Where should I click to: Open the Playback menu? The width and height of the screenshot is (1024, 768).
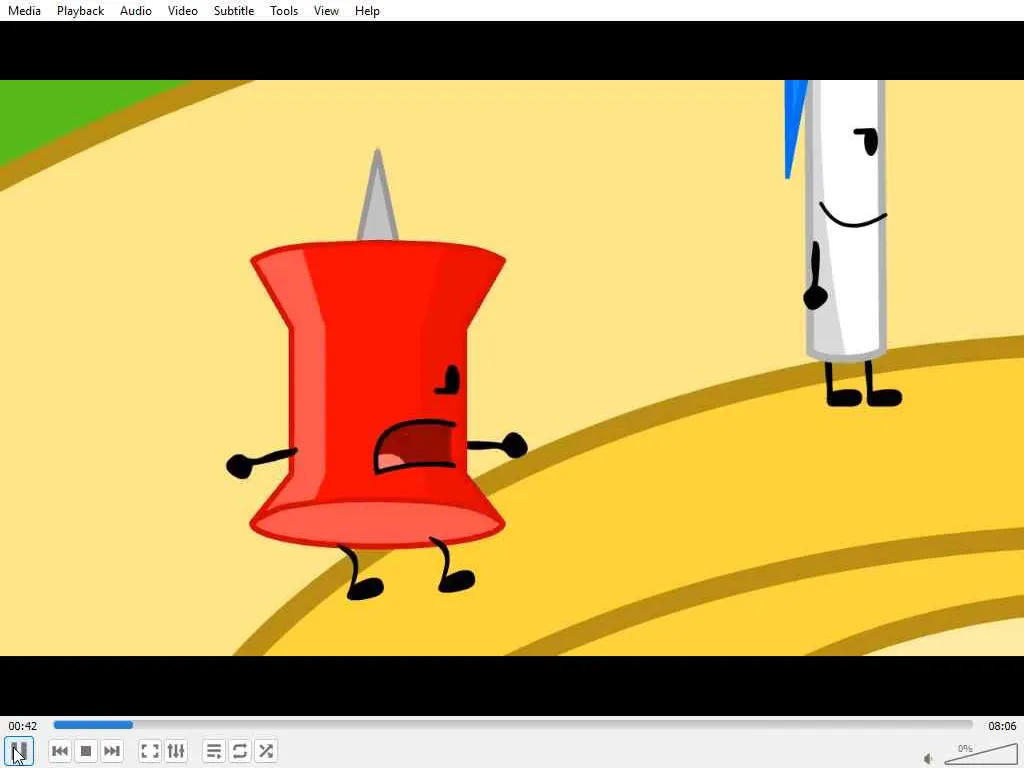coord(80,10)
